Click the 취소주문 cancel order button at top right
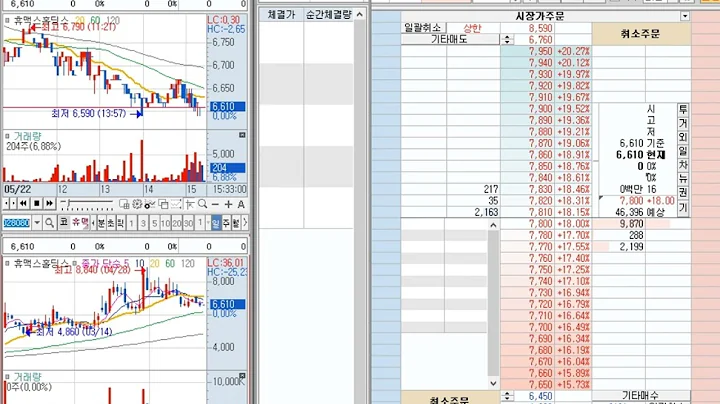The height and width of the screenshot is (404, 720). (641, 34)
